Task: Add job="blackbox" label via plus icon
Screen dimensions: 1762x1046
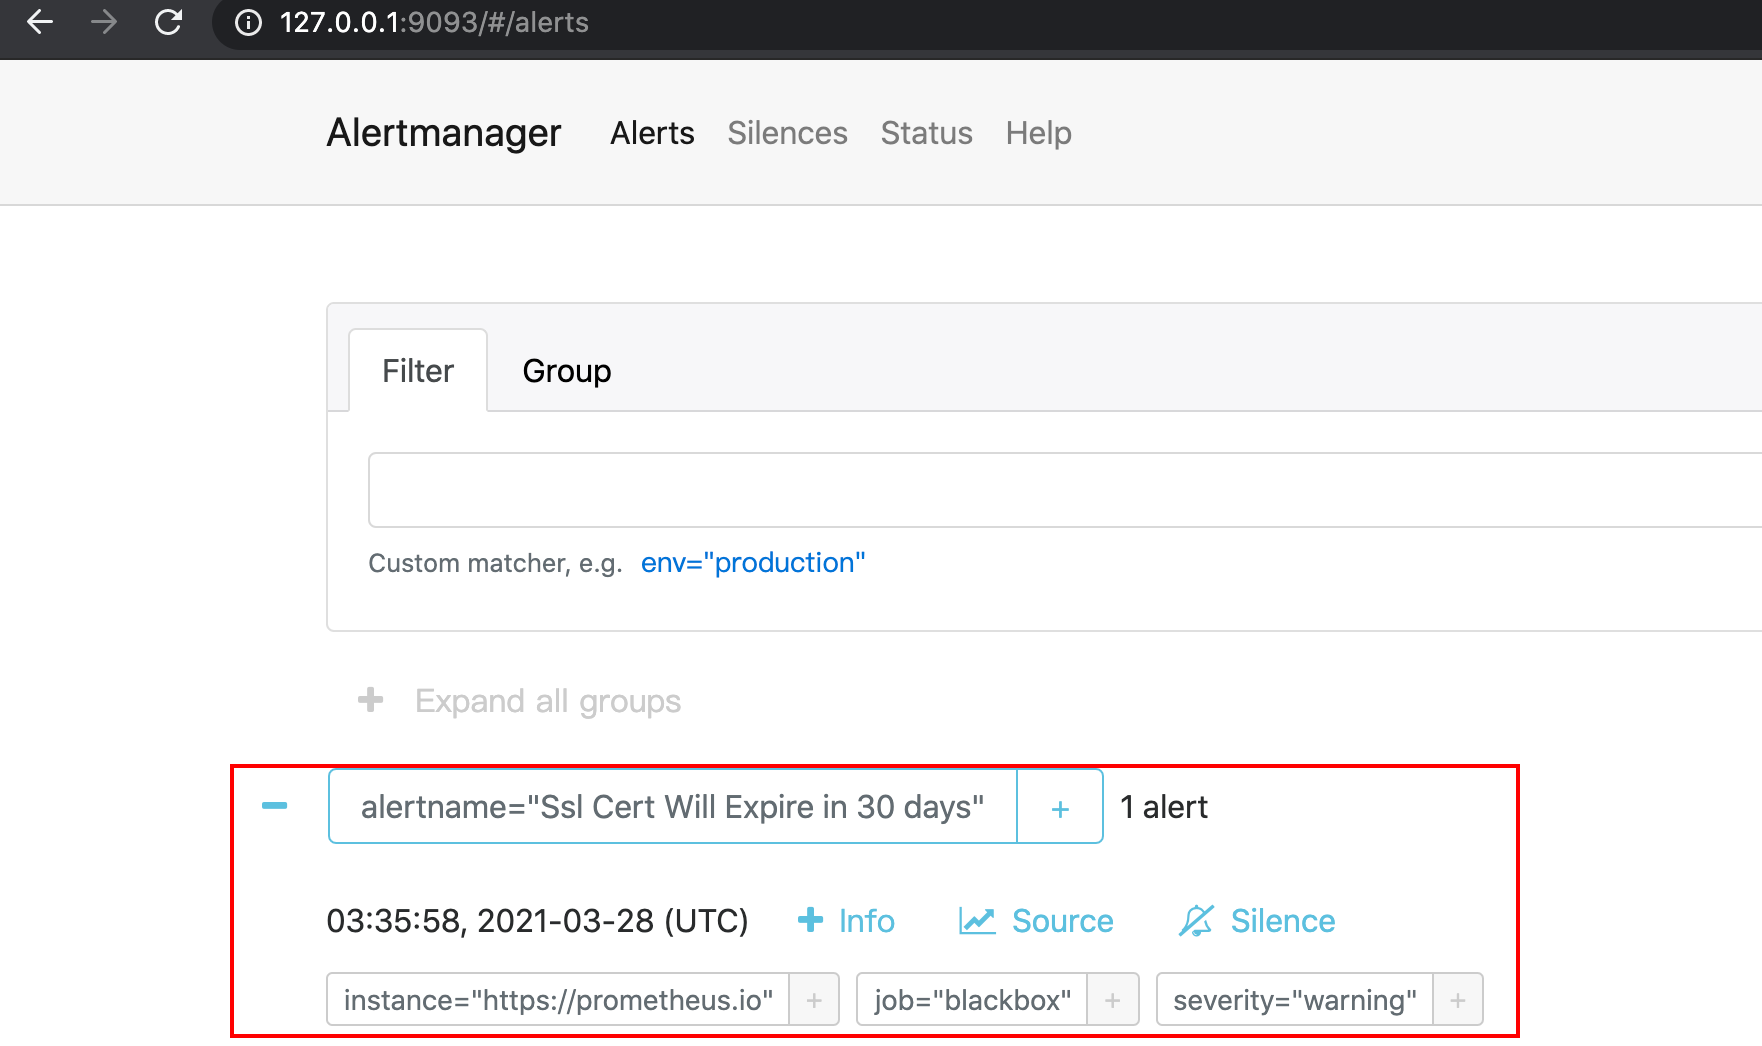Action: pyautogui.click(x=1112, y=1000)
